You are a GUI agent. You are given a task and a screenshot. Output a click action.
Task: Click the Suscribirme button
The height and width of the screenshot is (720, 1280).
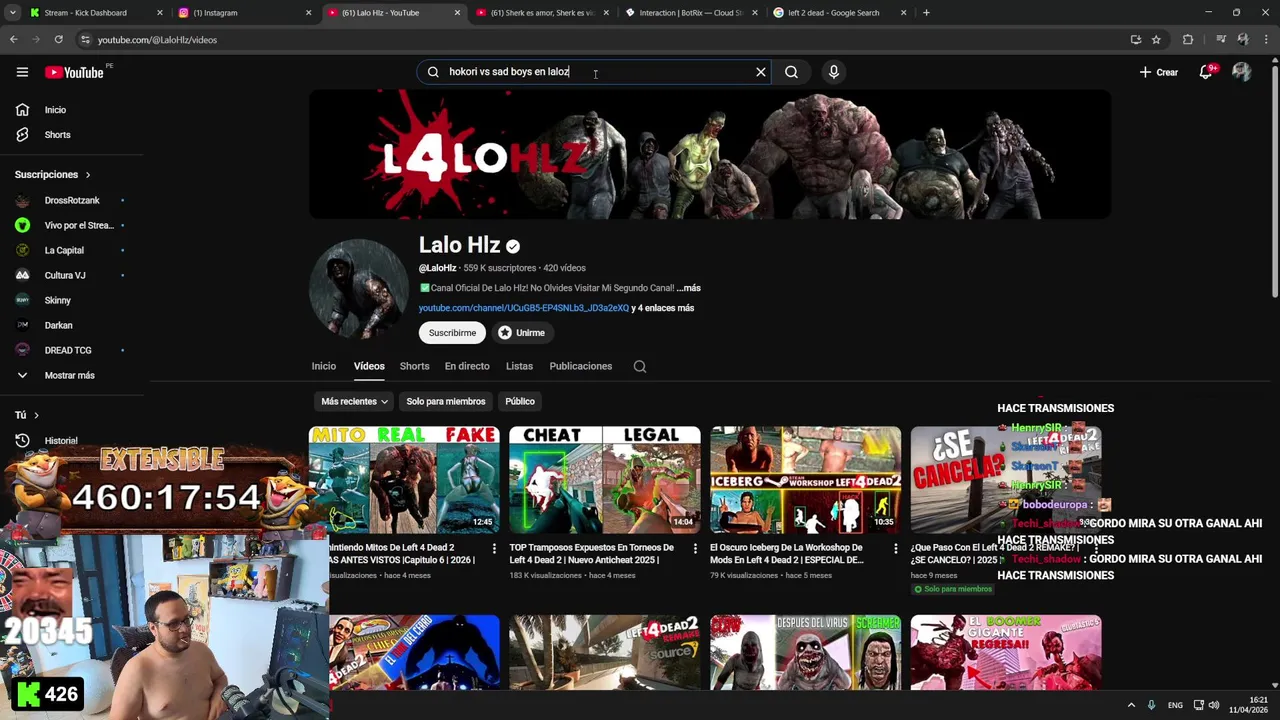point(452,333)
